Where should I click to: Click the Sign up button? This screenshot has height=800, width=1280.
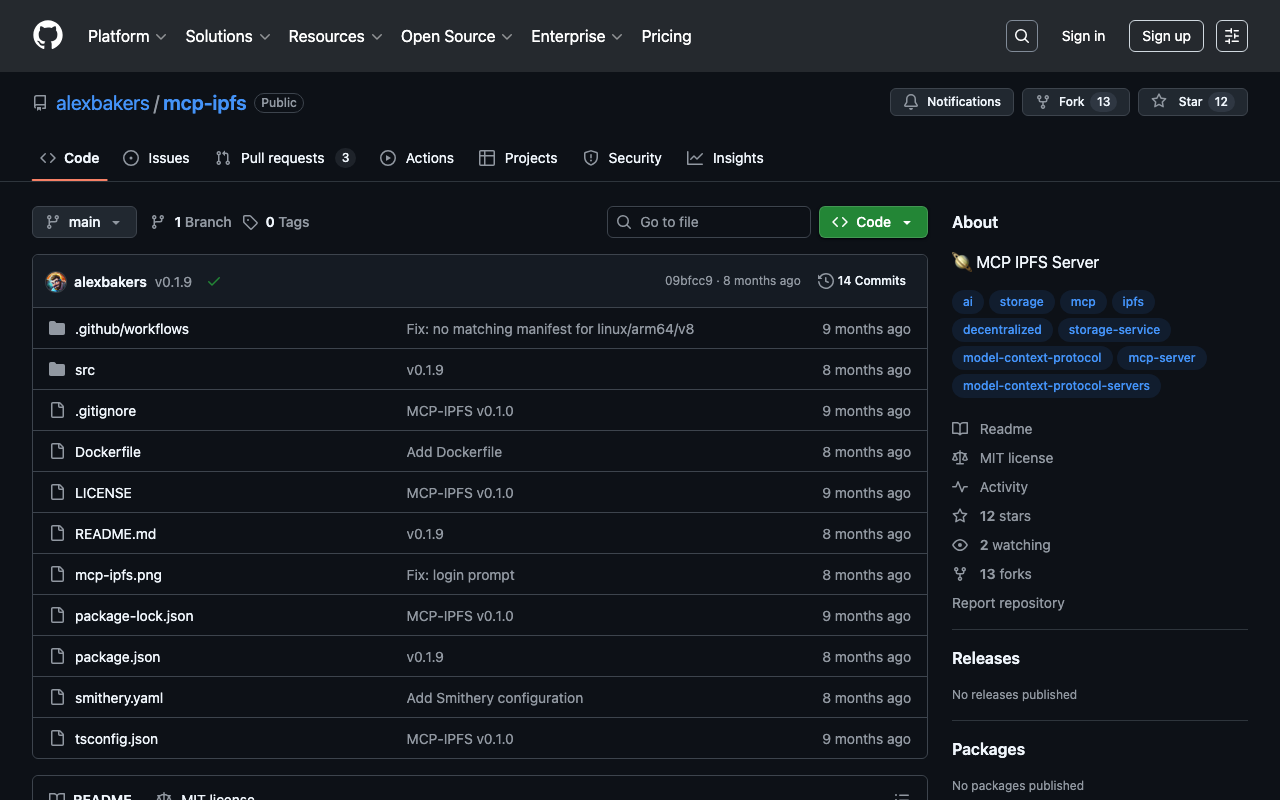(x=1165, y=36)
